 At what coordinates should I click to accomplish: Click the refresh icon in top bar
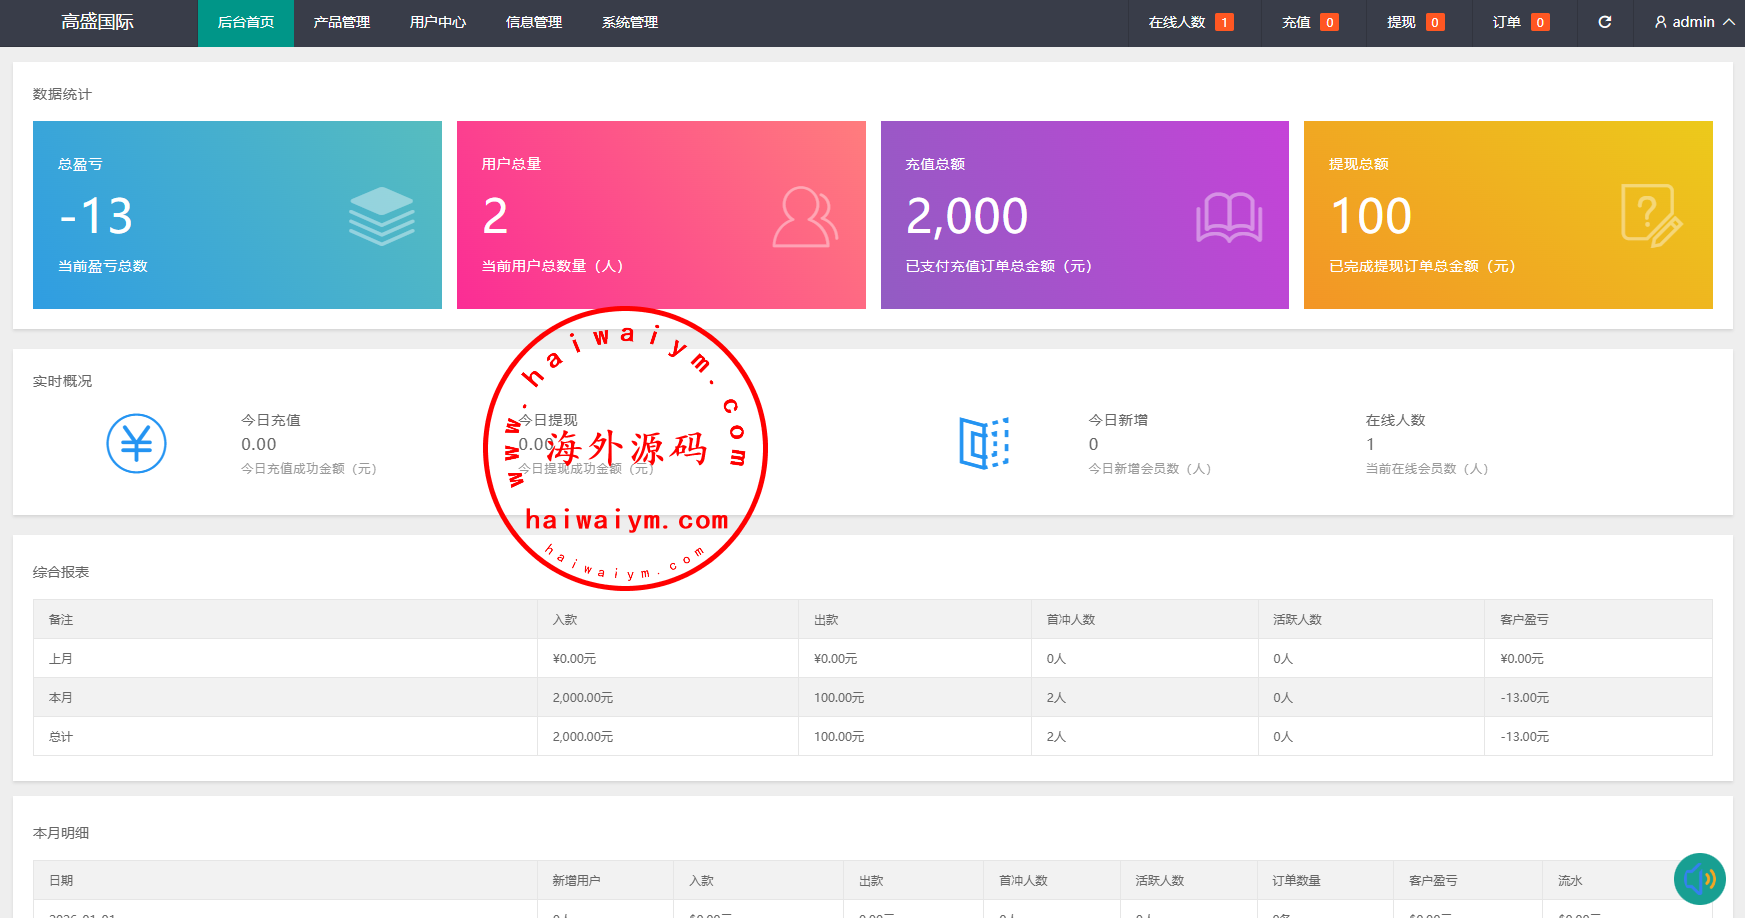point(1604,22)
